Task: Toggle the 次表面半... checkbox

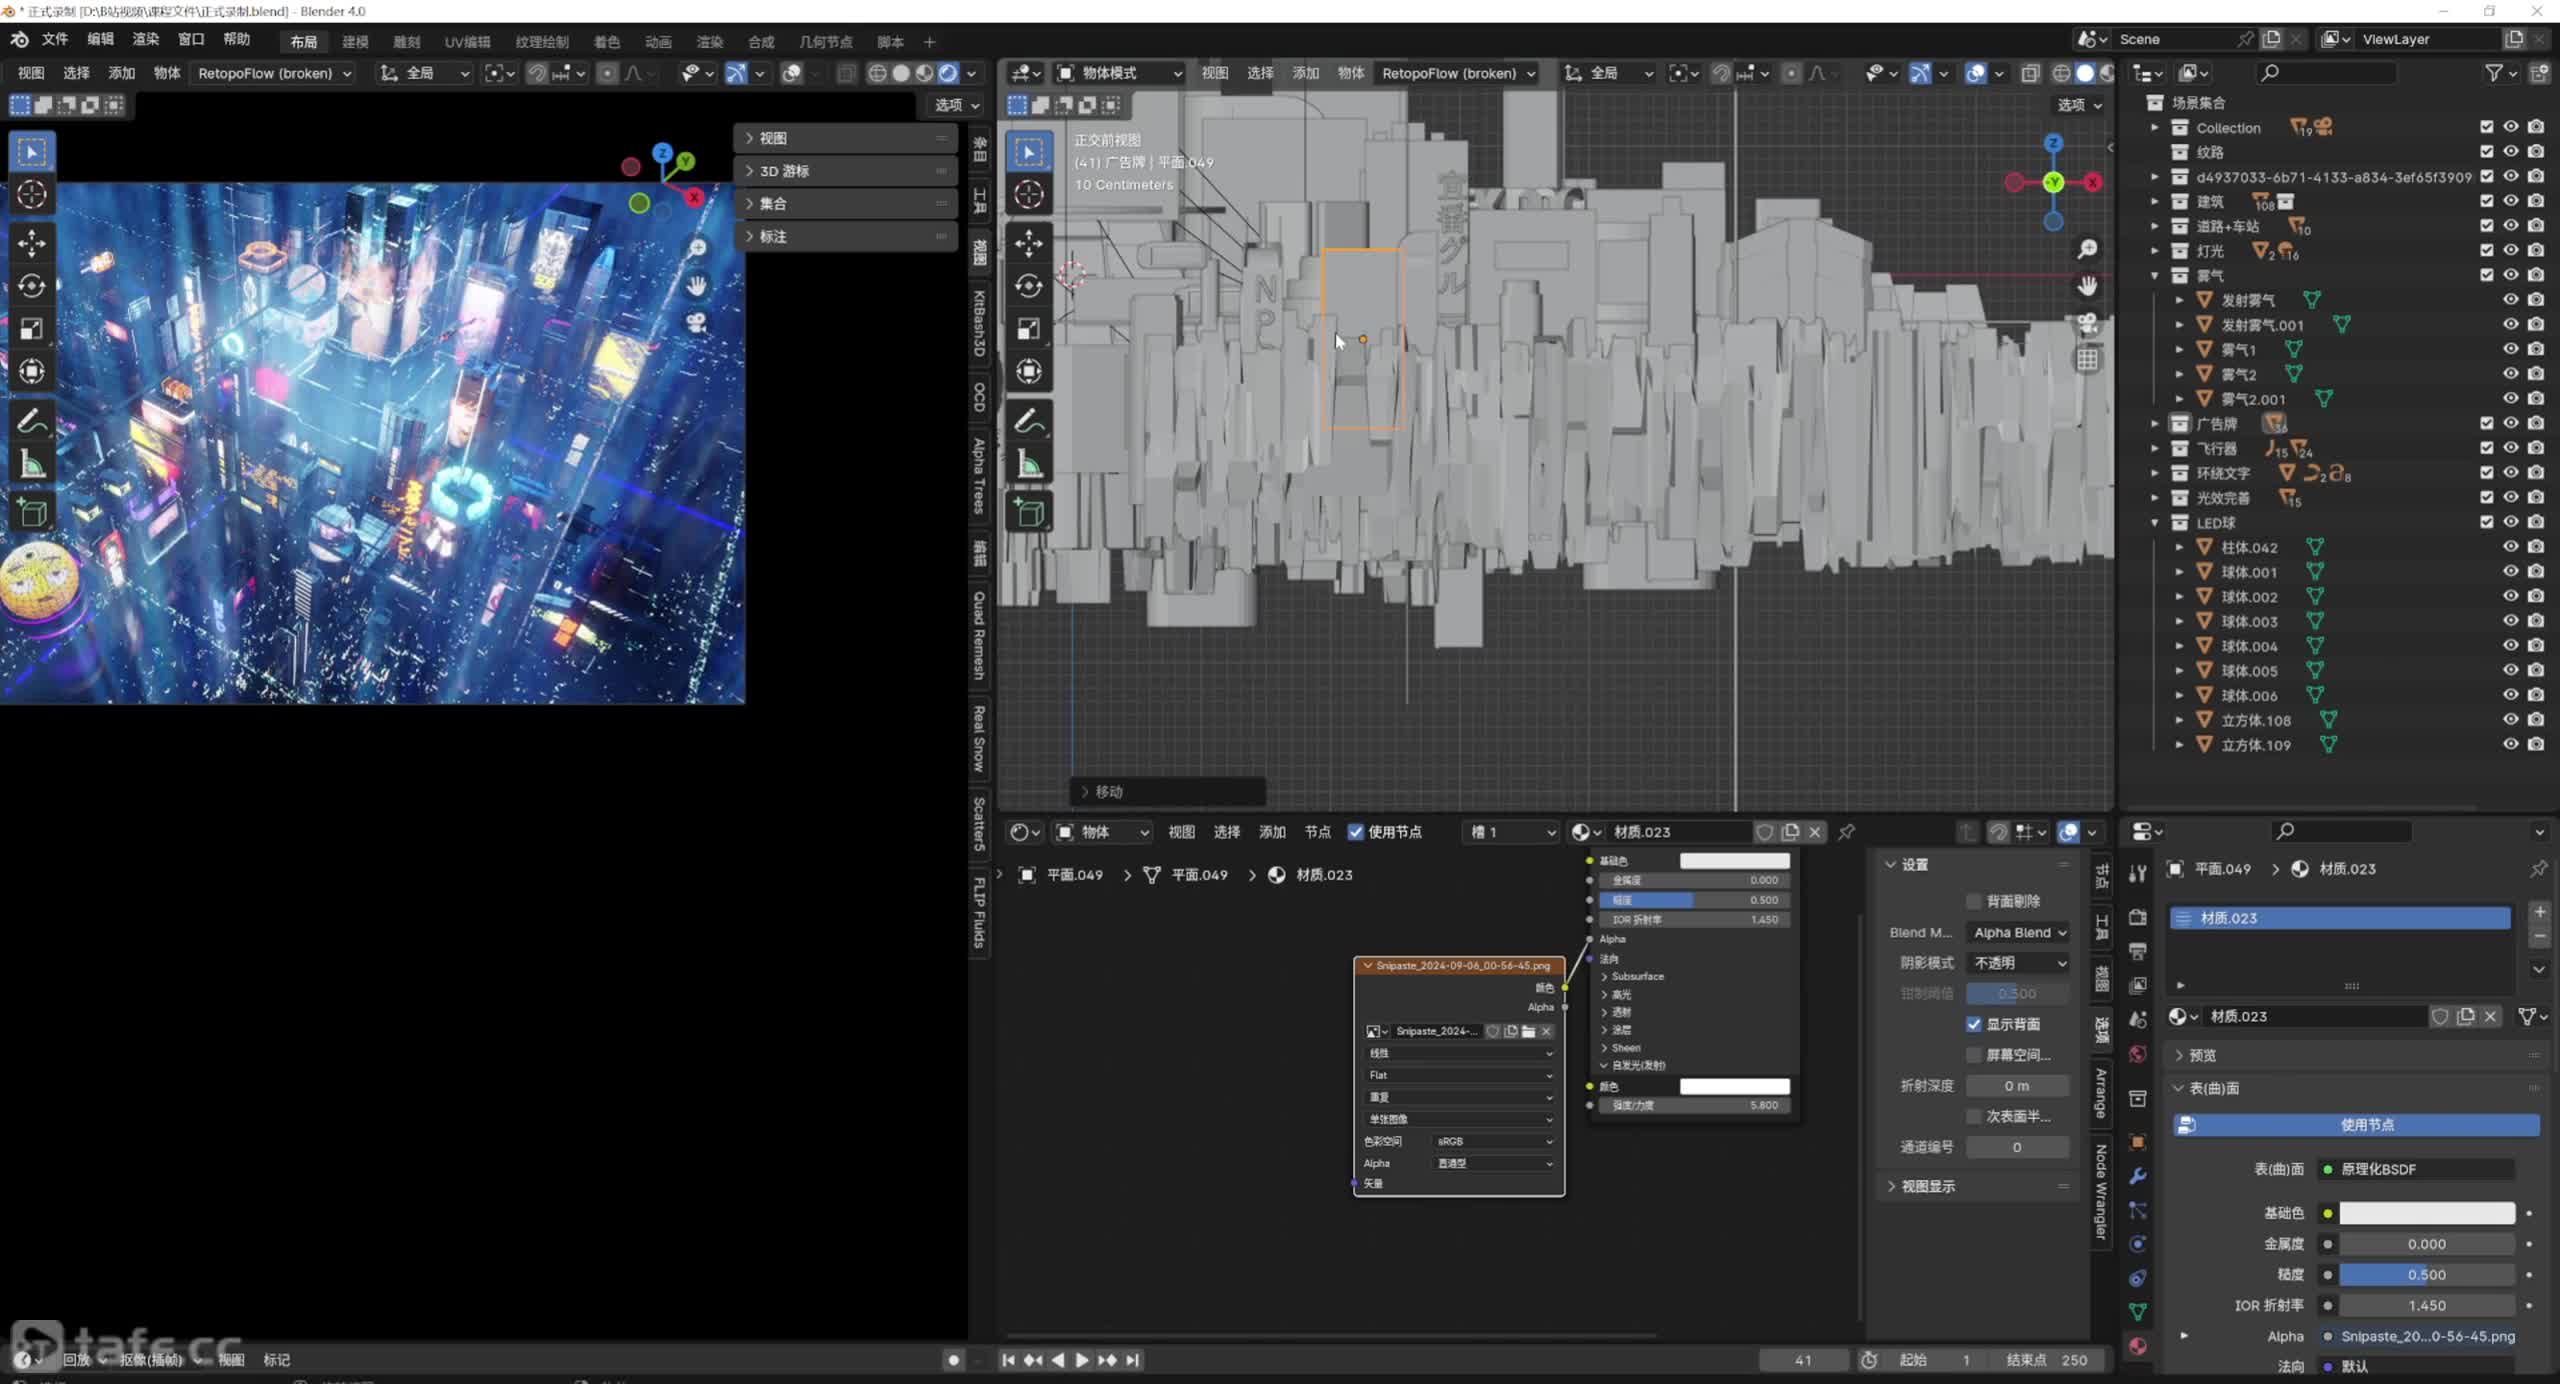Action: pyautogui.click(x=1974, y=1116)
